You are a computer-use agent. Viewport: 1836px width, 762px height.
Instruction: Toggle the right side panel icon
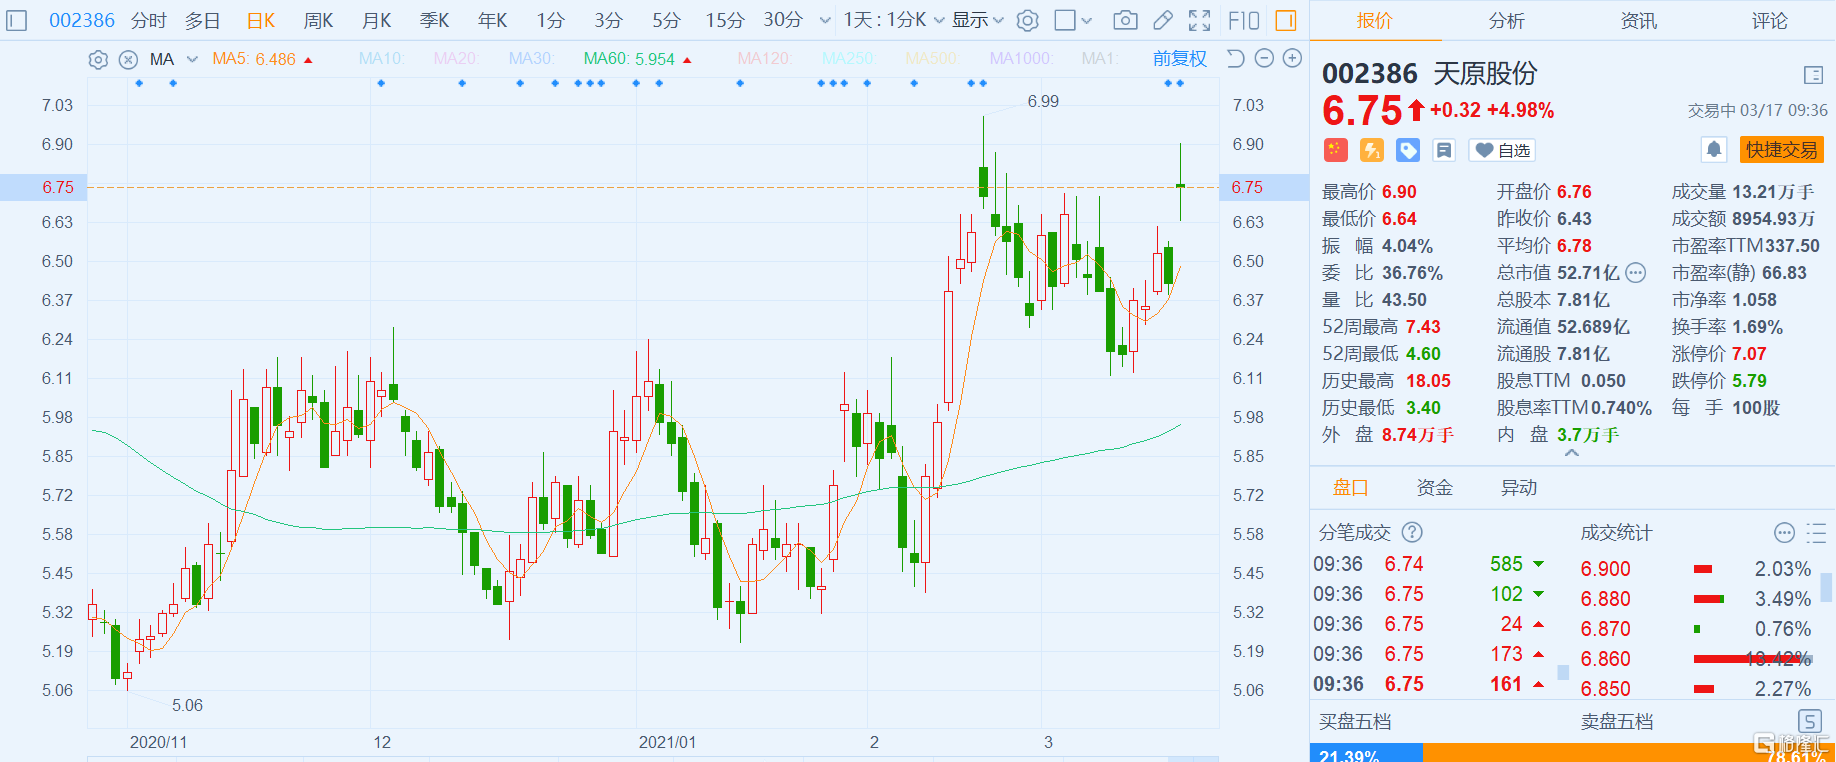[x=1286, y=20]
